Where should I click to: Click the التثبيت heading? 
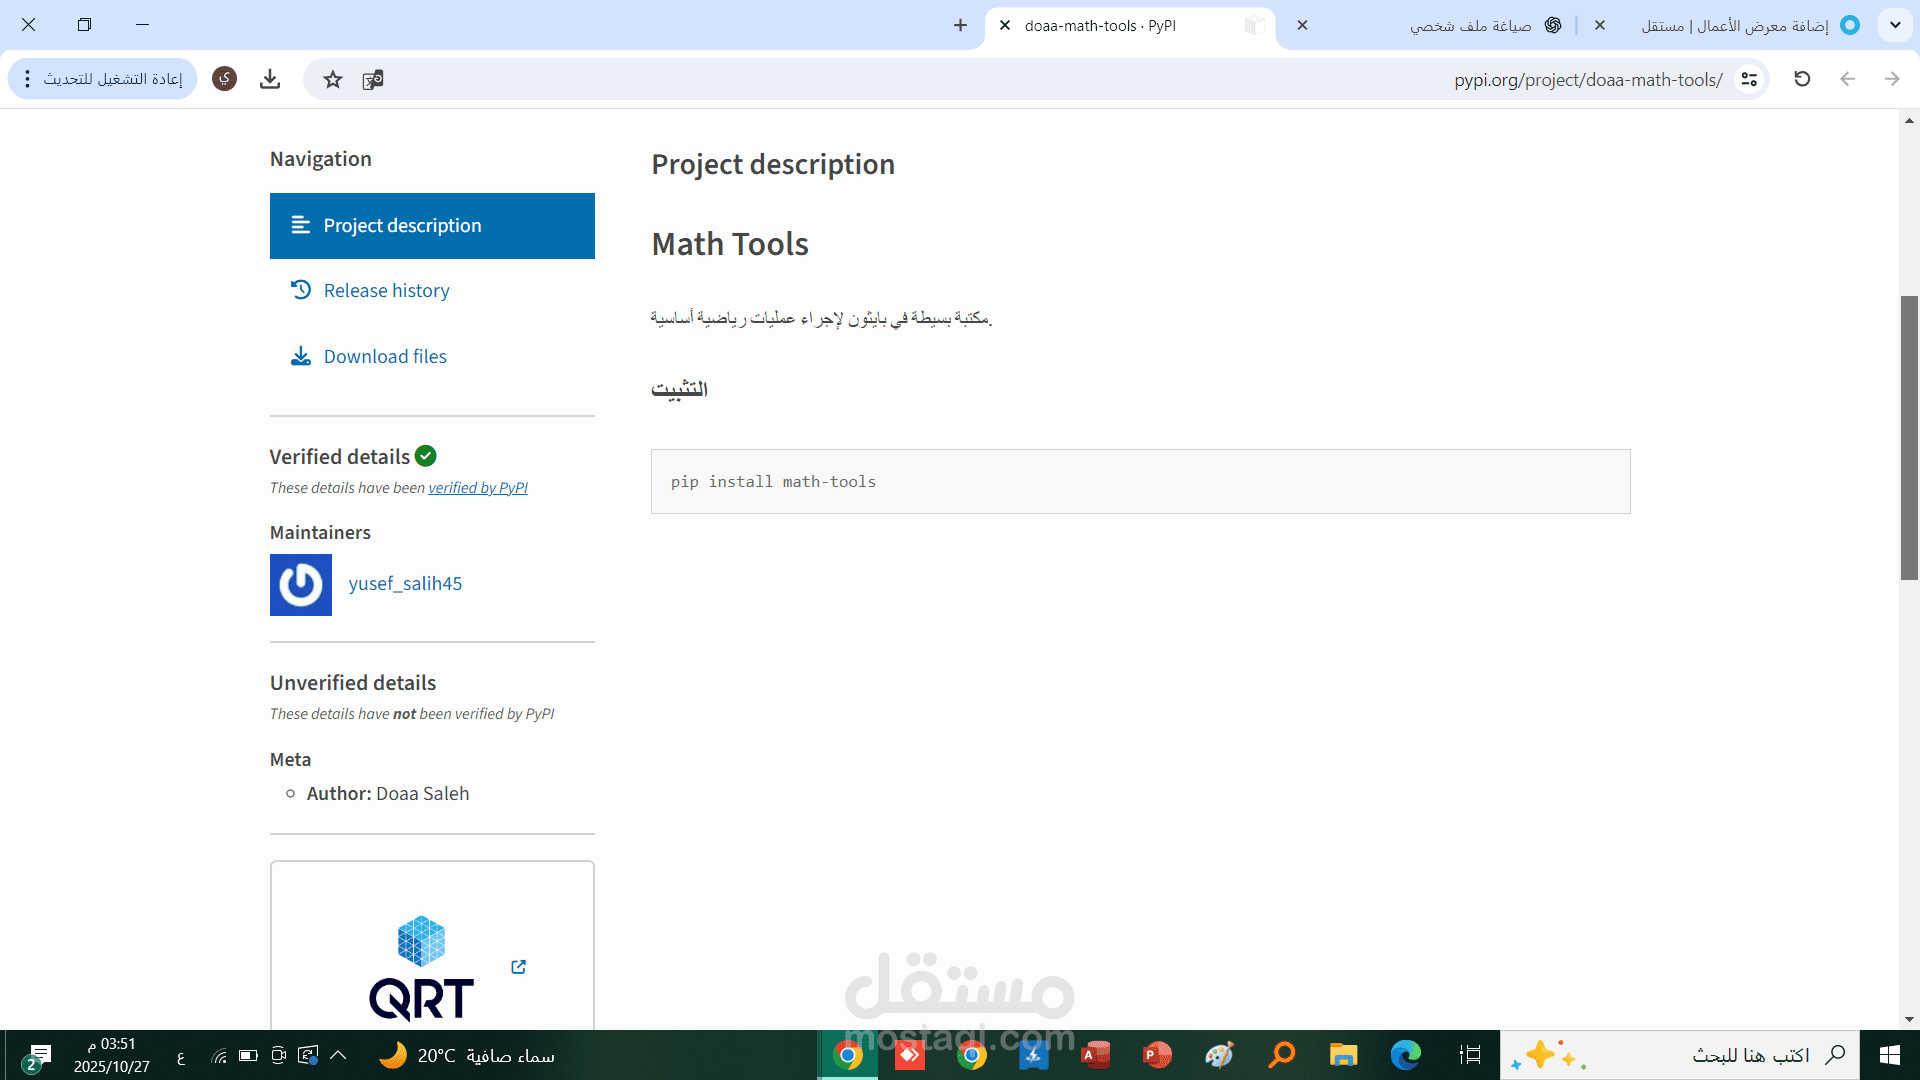pos(679,389)
